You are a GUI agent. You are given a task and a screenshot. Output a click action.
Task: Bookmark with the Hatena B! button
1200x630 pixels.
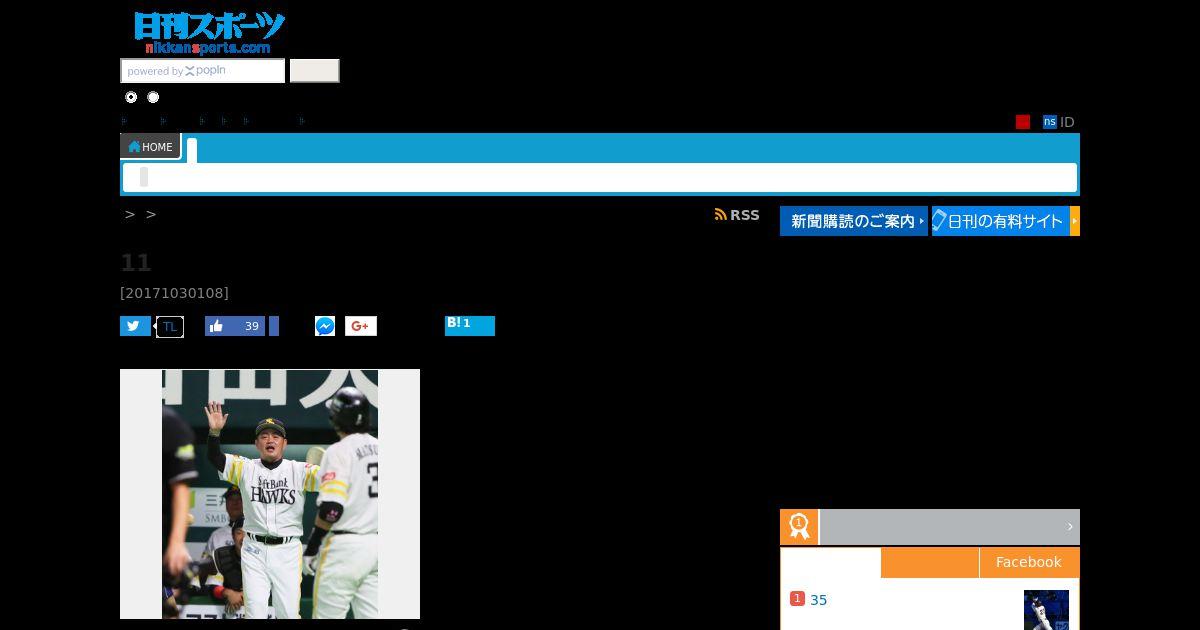point(470,326)
